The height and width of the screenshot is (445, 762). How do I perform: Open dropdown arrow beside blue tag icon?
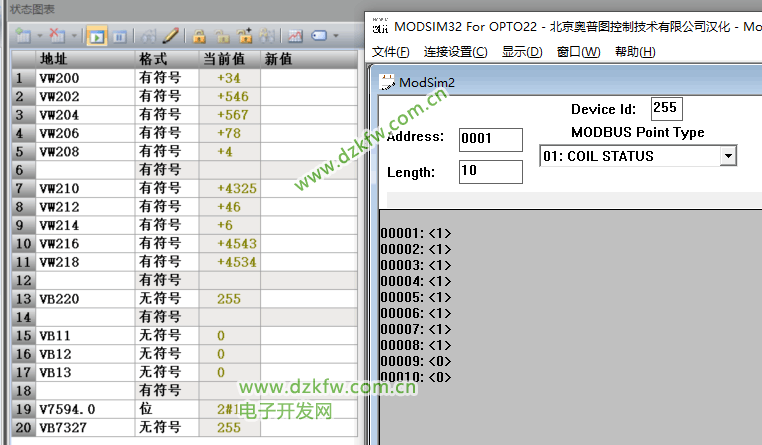coord(335,36)
